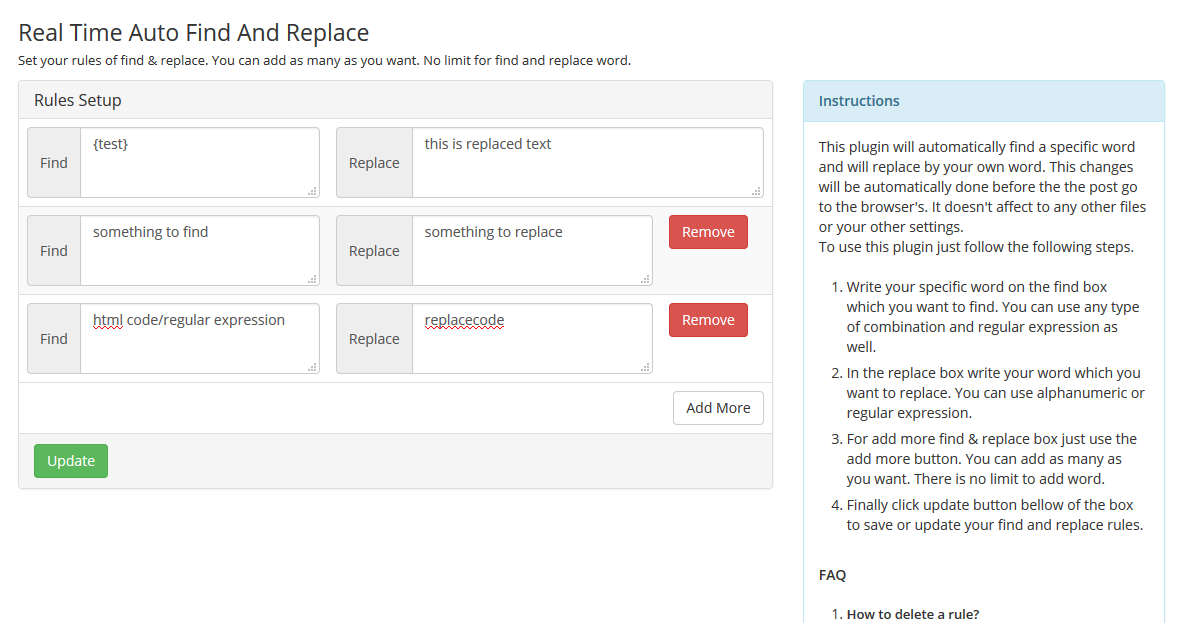This screenshot has width=1183, height=623.
Task: Save rules with the green Update button
Action: [71, 461]
